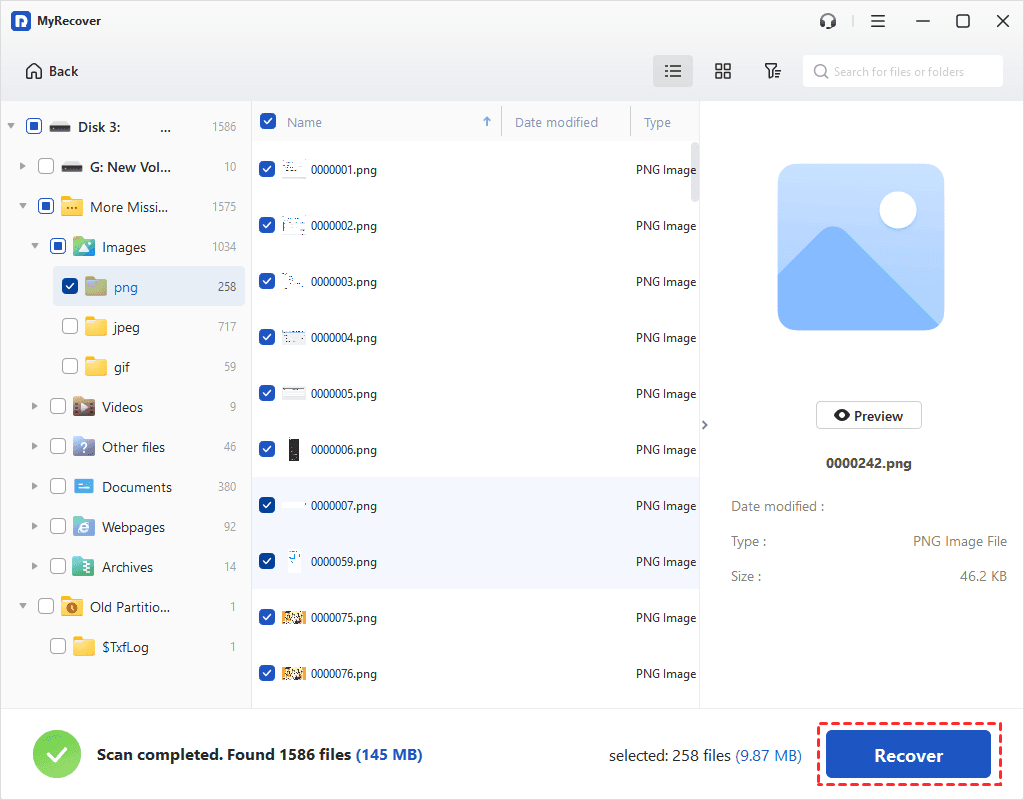
Task: Open the filter options icon
Action: 772,71
